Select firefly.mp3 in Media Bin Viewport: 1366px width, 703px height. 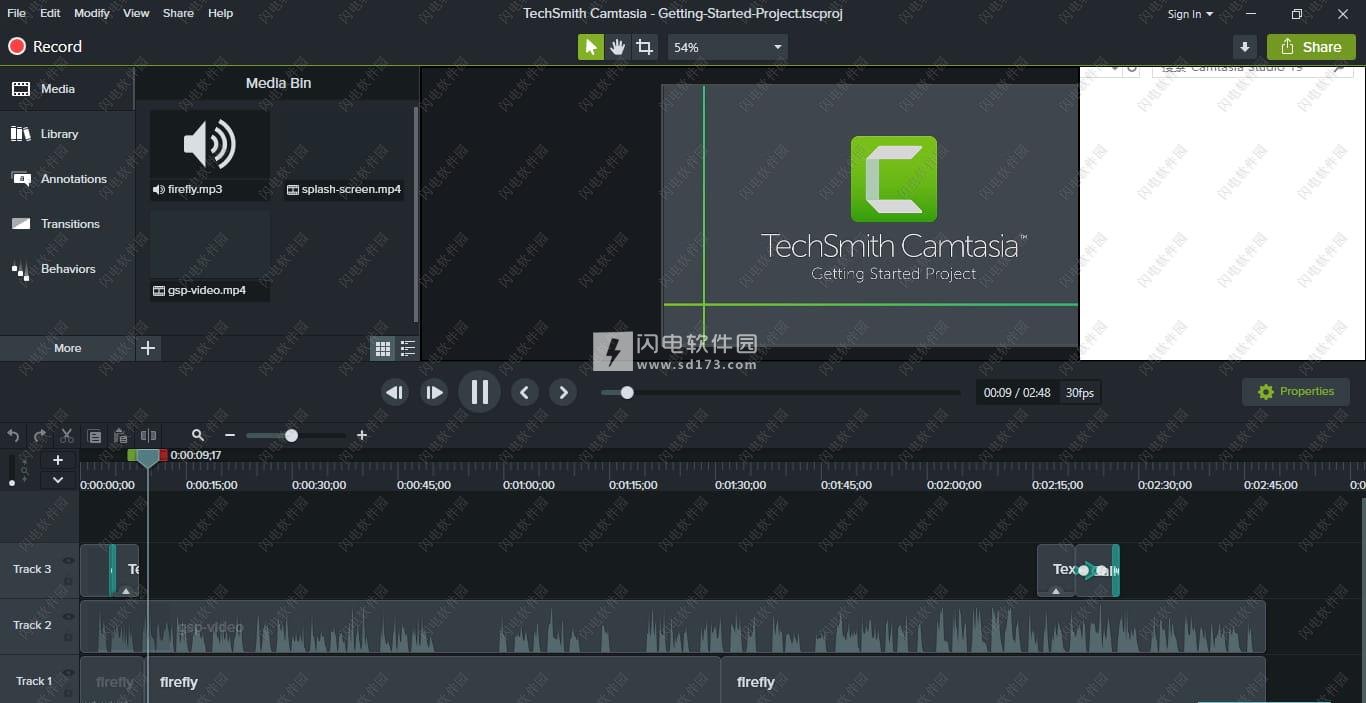(210, 155)
